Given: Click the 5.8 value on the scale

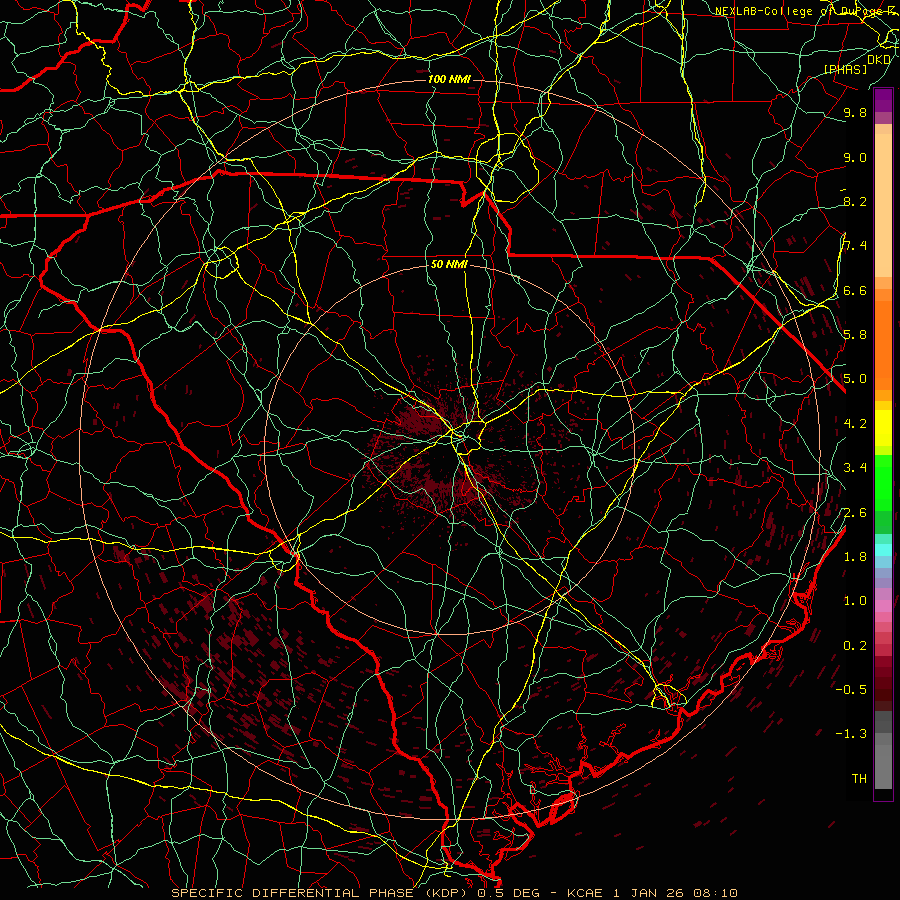Looking at the screenshot, I should pos(855,335).
